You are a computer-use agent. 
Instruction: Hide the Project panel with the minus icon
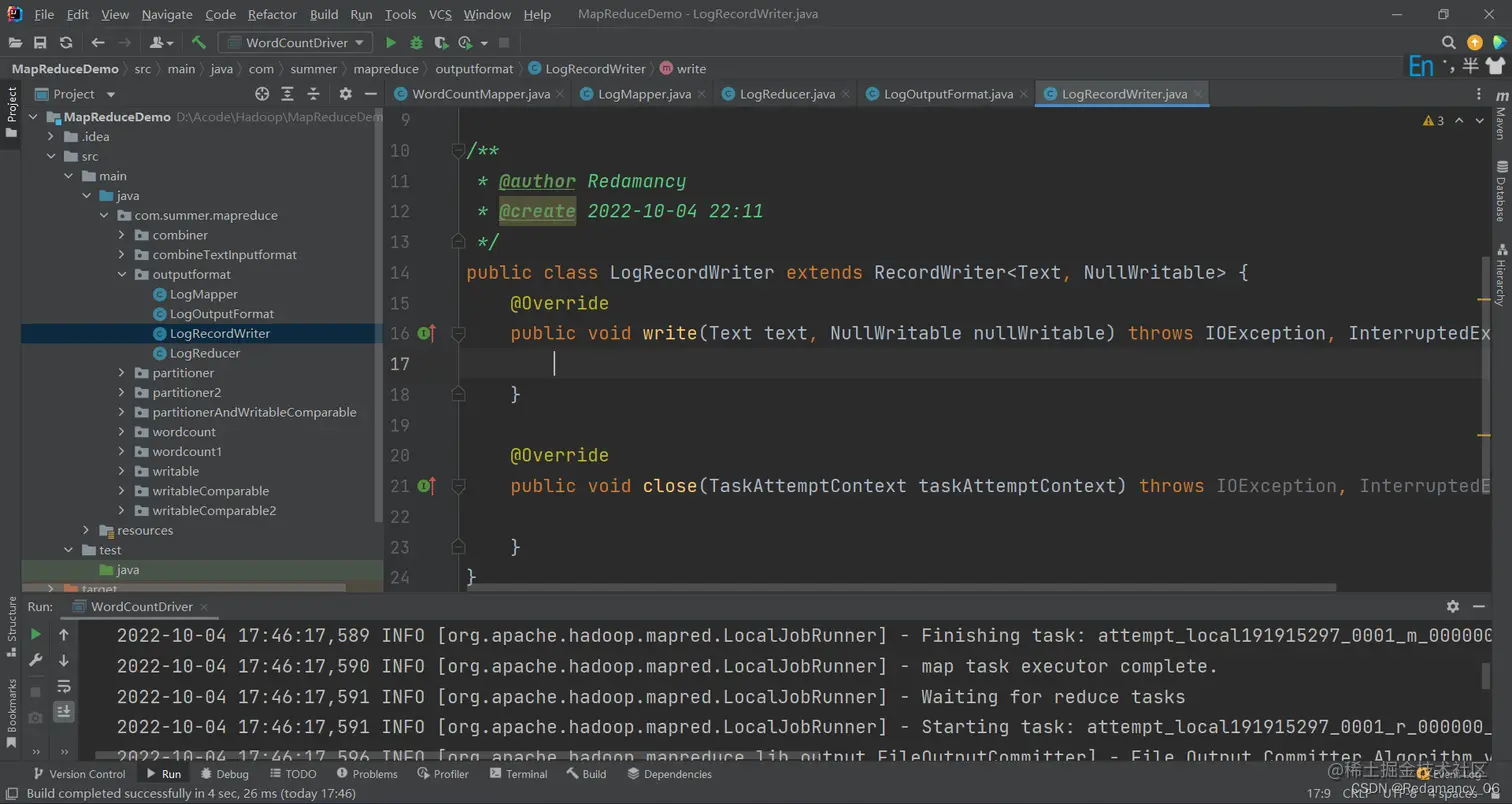[x=370, y=94]
